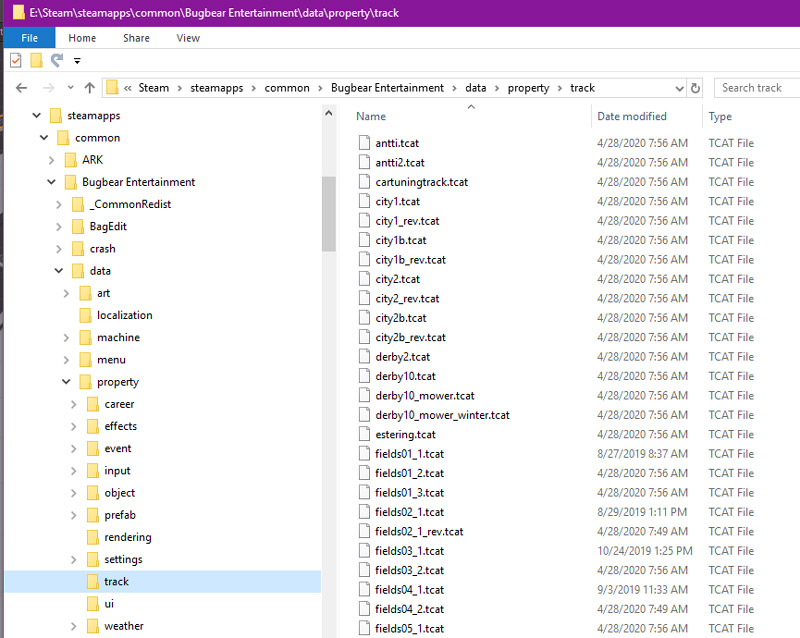
Task: Click the BagEdit folder icon in tree
Action: [x=78, y=226]
